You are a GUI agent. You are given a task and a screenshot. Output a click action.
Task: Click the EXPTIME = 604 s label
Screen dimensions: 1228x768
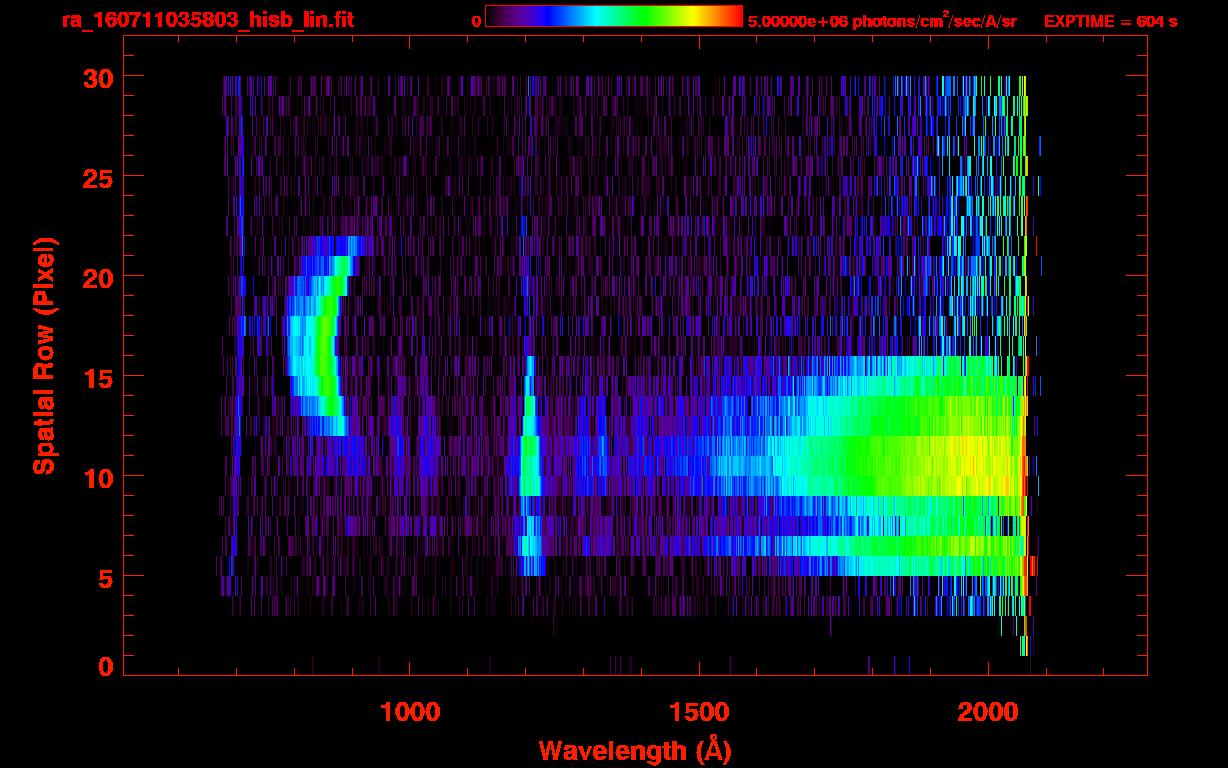1110,21
